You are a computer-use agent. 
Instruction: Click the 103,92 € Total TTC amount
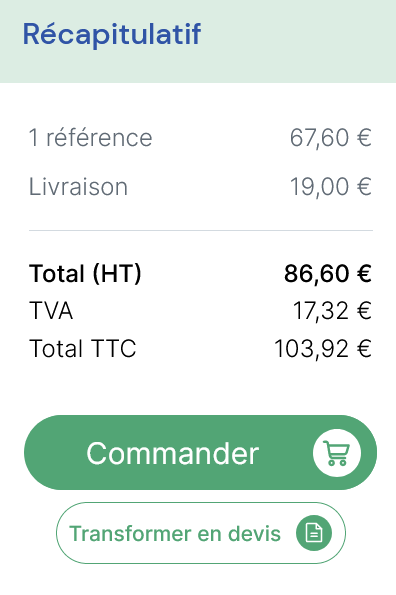coord(323,348)
